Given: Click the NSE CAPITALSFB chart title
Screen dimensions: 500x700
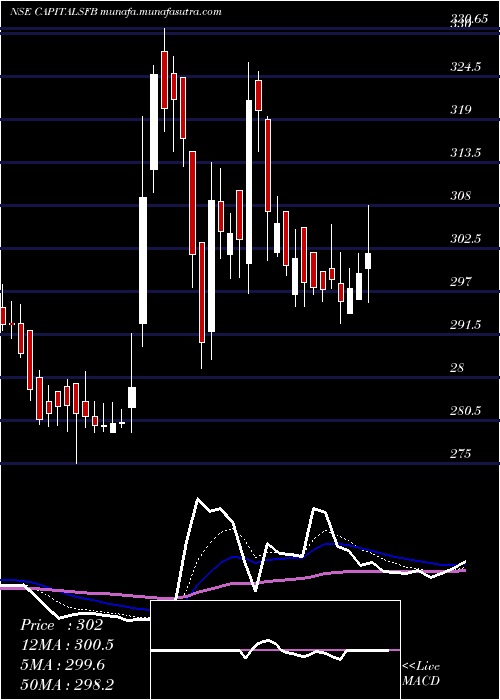Looking at the screenshot, I should coord(116,12).
